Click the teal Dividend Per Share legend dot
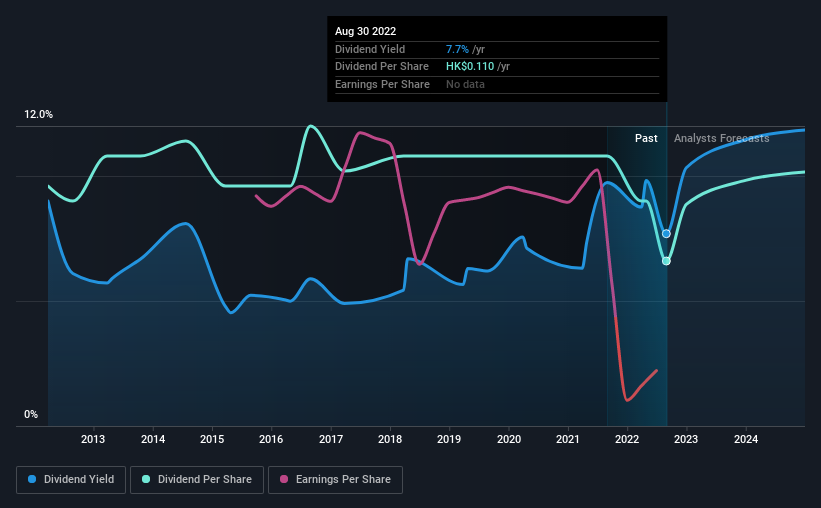The width and height of the screenshot is (821, 508). (x=146, y=479)
